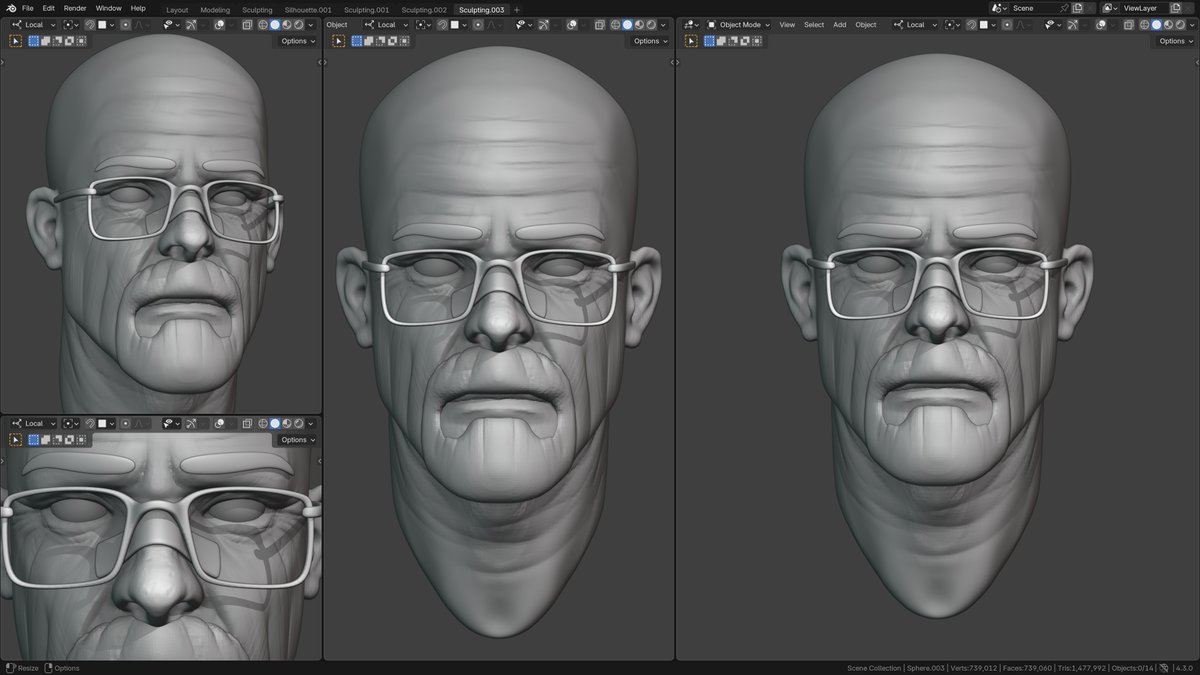Switch to the Modeling workspace tab
This screenshot has width=1200, height=675.
(215, 10)
